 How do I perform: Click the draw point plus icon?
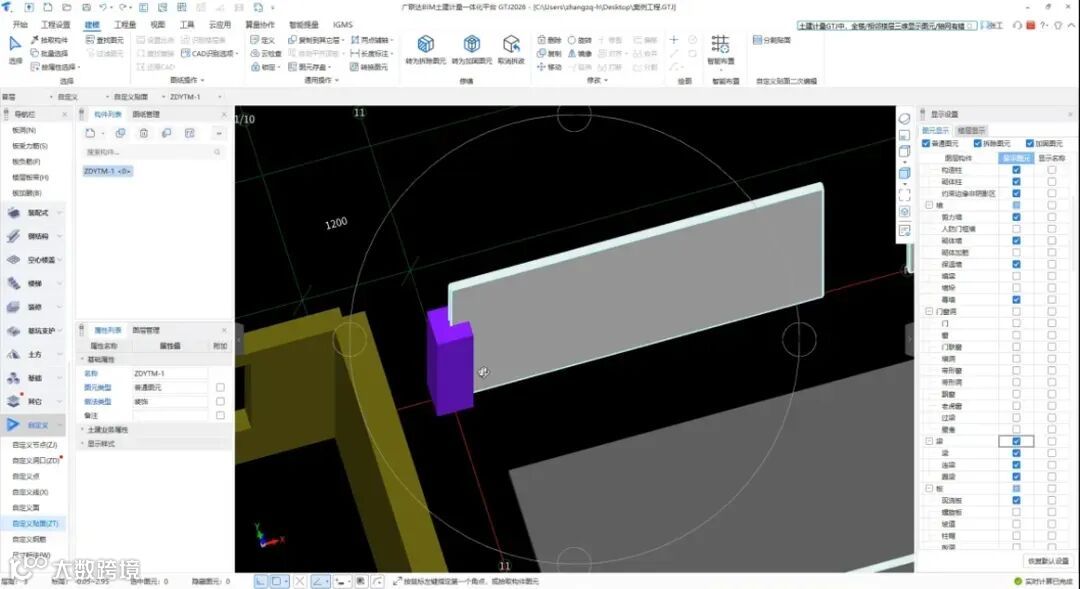coord(674,40)
